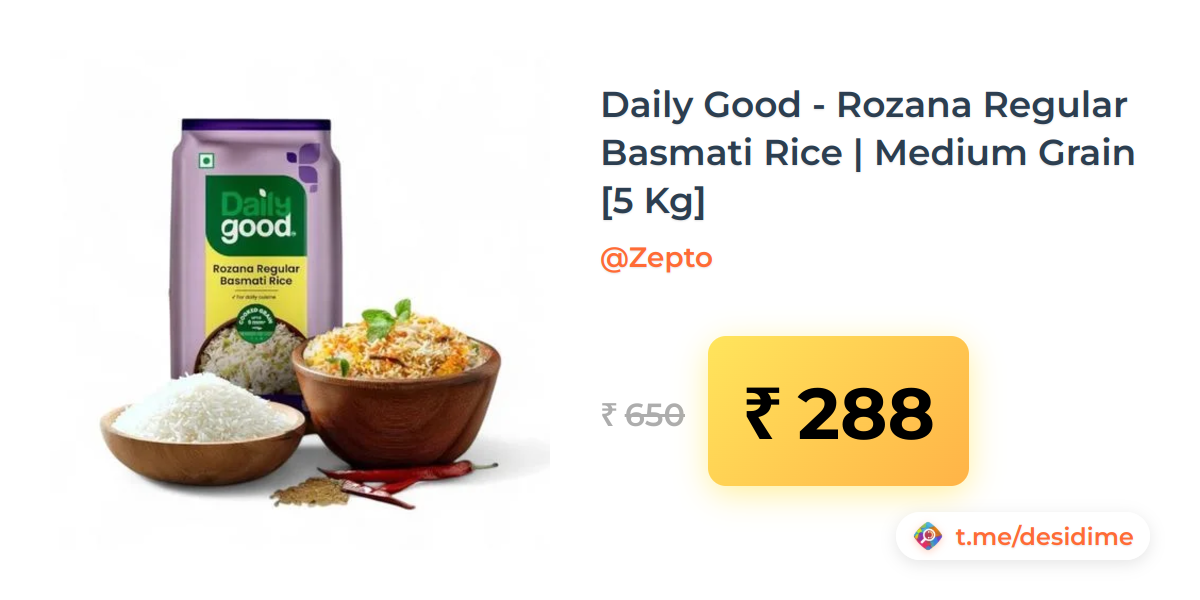Click the [5 Kg] weight text
Viewport: 1200px width, 600px height.
[653, 201]
